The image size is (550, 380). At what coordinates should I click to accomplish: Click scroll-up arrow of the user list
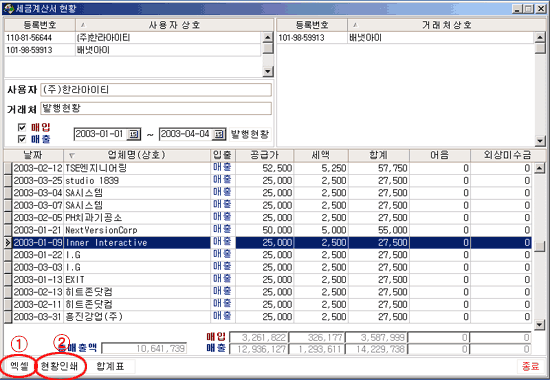(x=268, y=37)
